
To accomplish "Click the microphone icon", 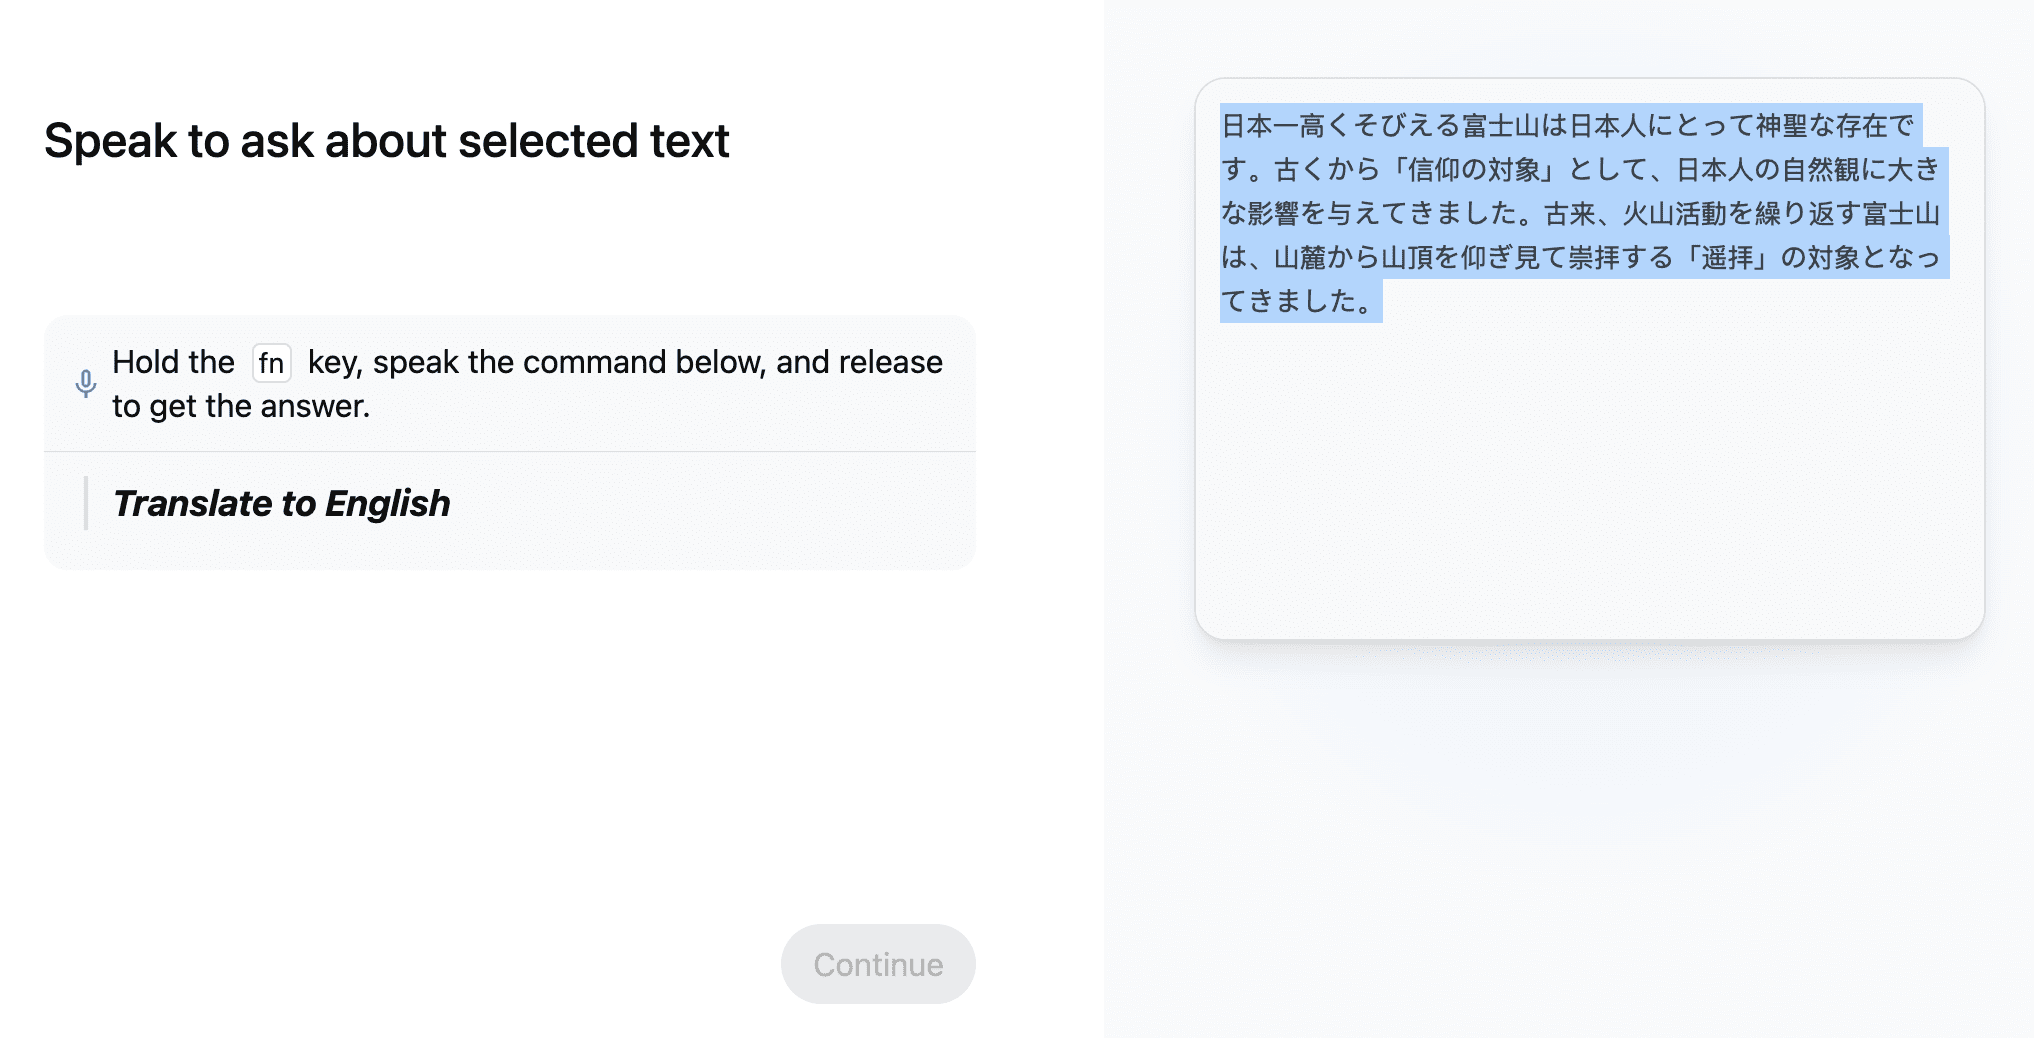I will click(86, 383).
